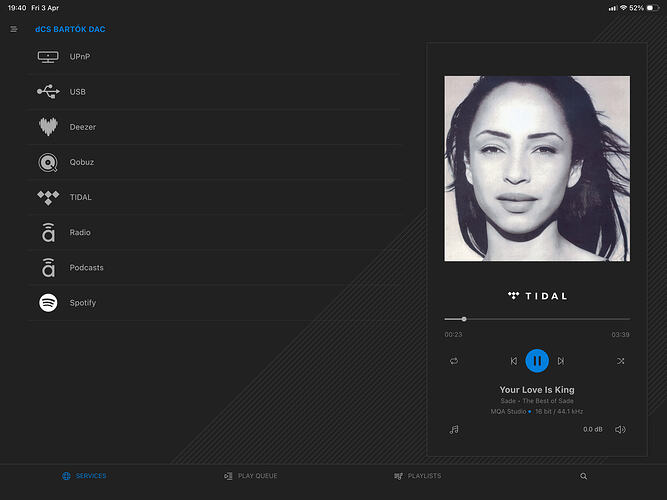
Task: Mute the volume via speaker icon
Action: coord(620,429)
